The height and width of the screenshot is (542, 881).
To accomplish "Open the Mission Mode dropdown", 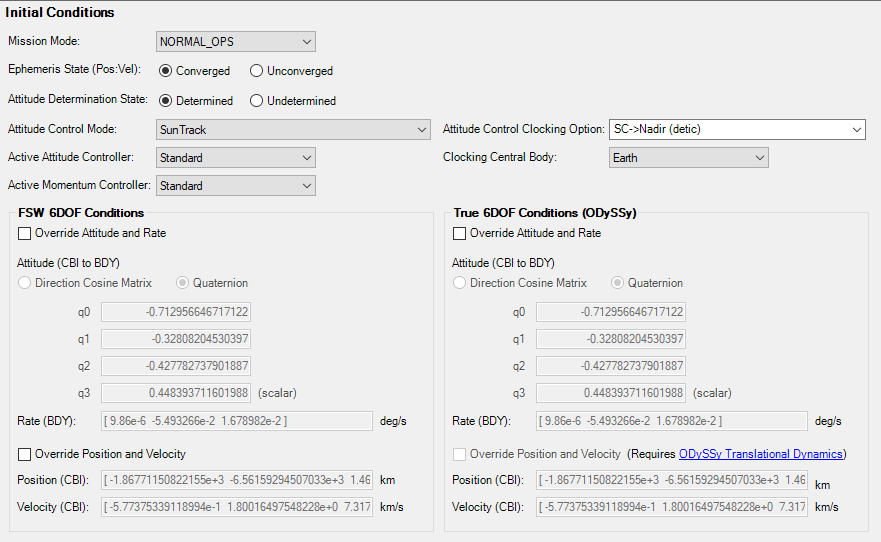I will click(236, 42).
